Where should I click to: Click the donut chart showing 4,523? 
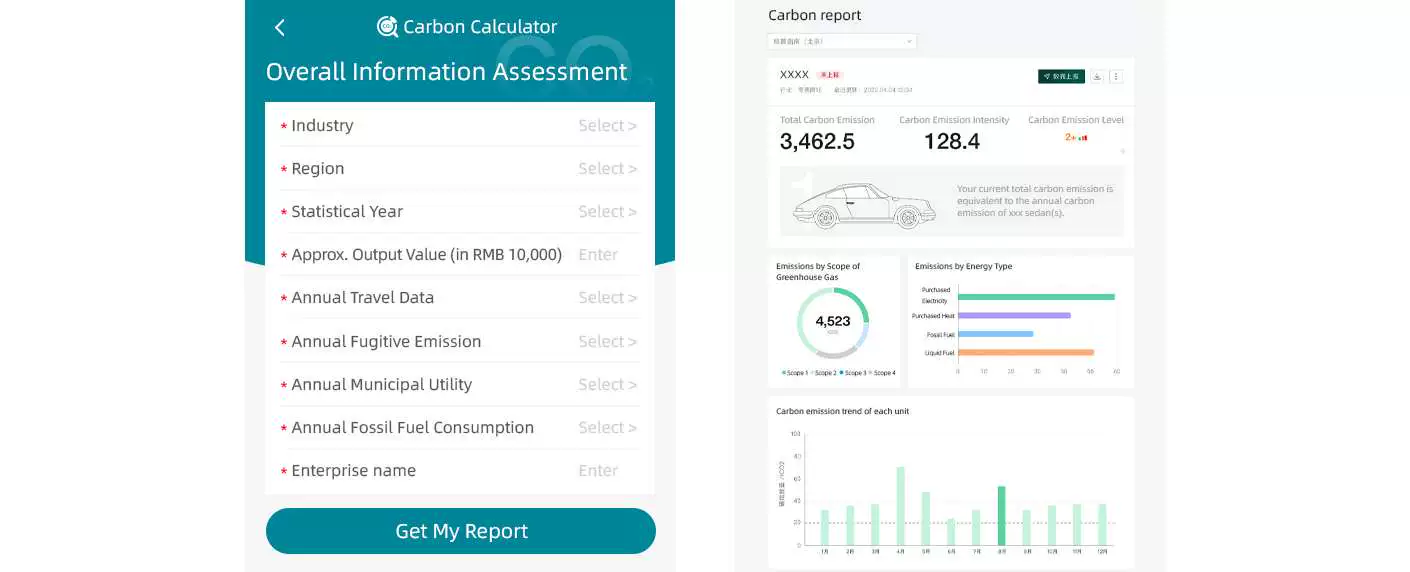pyautogui.click(x=833, y=323)
